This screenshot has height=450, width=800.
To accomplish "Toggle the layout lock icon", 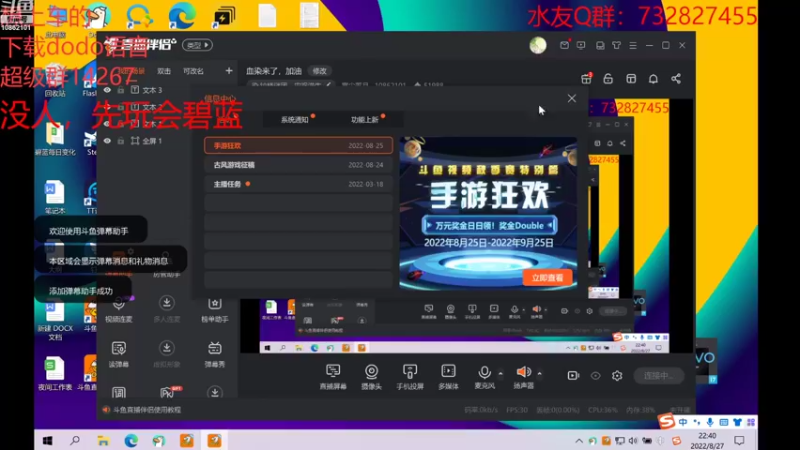I will (x=608, y=79).
